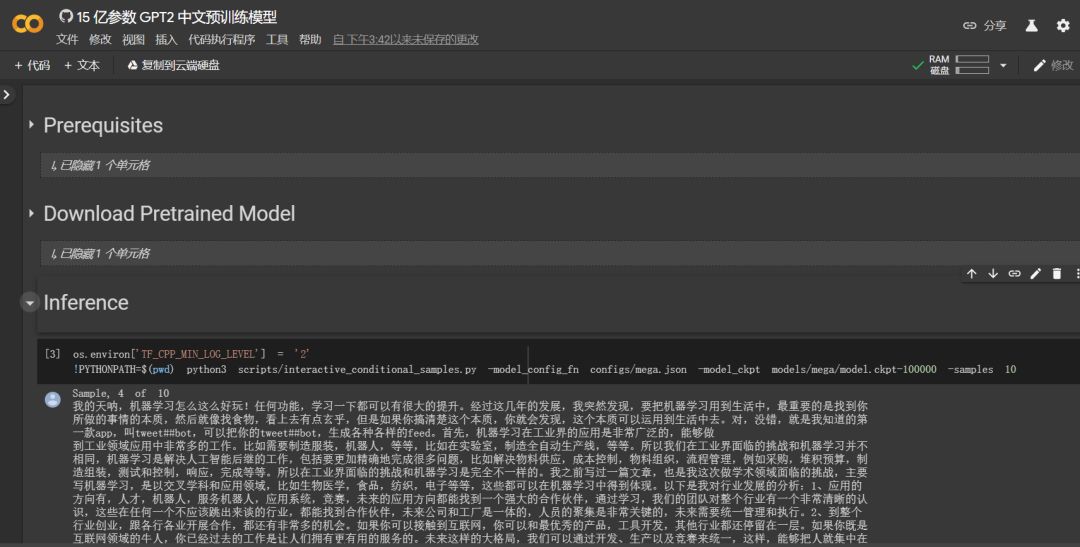The image size is (1080, 547).
Task: Open more cell actions kebab menu
Action: point(1076,274)
